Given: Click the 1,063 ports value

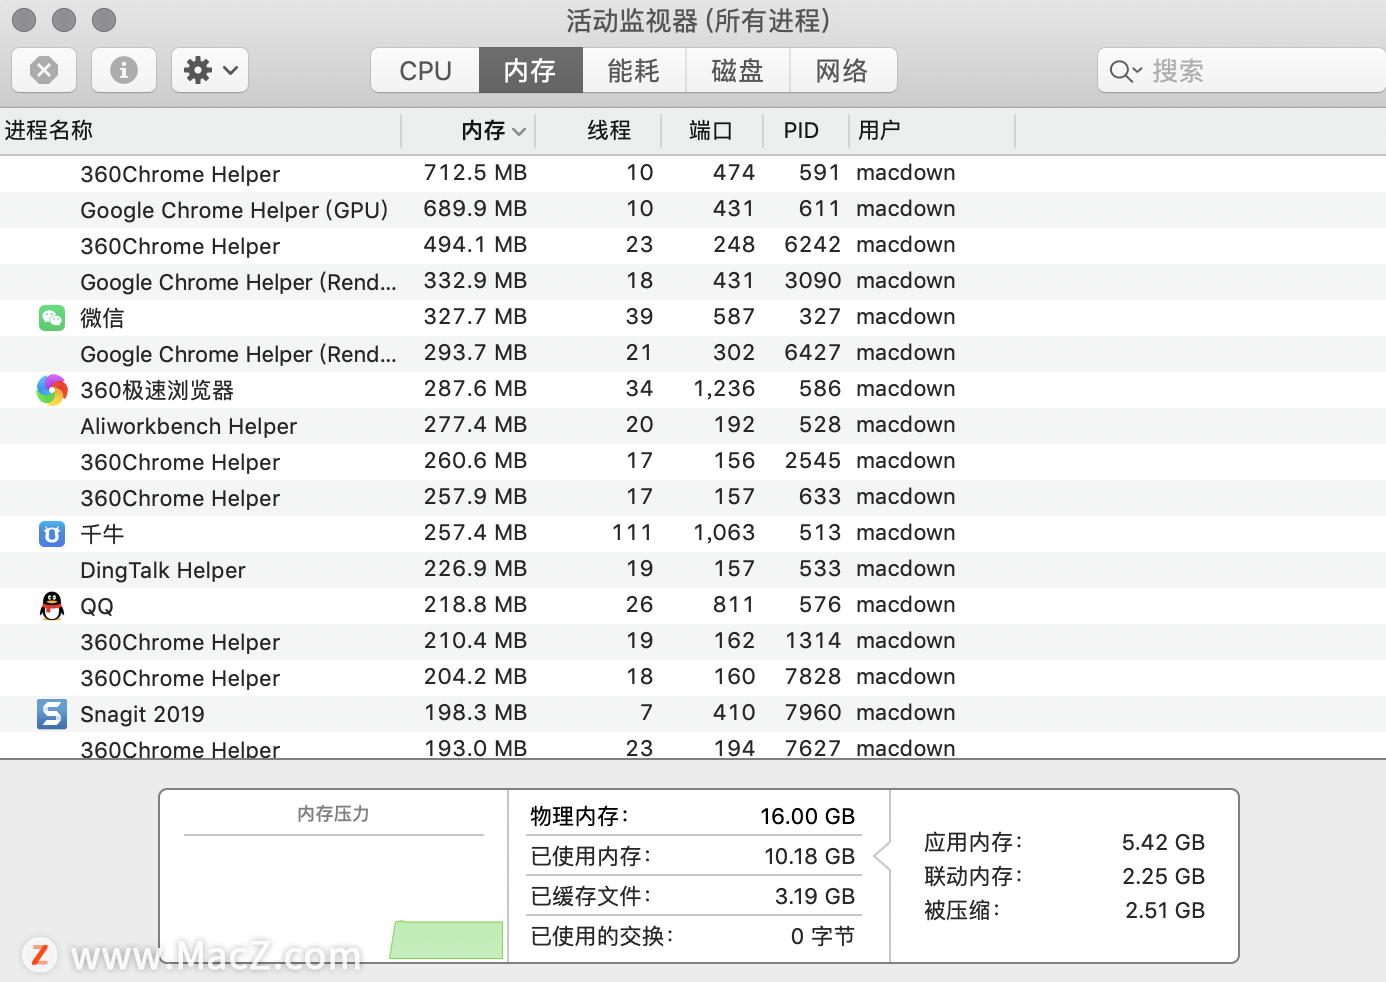Looking at the screenshot, I should point(724,532).
